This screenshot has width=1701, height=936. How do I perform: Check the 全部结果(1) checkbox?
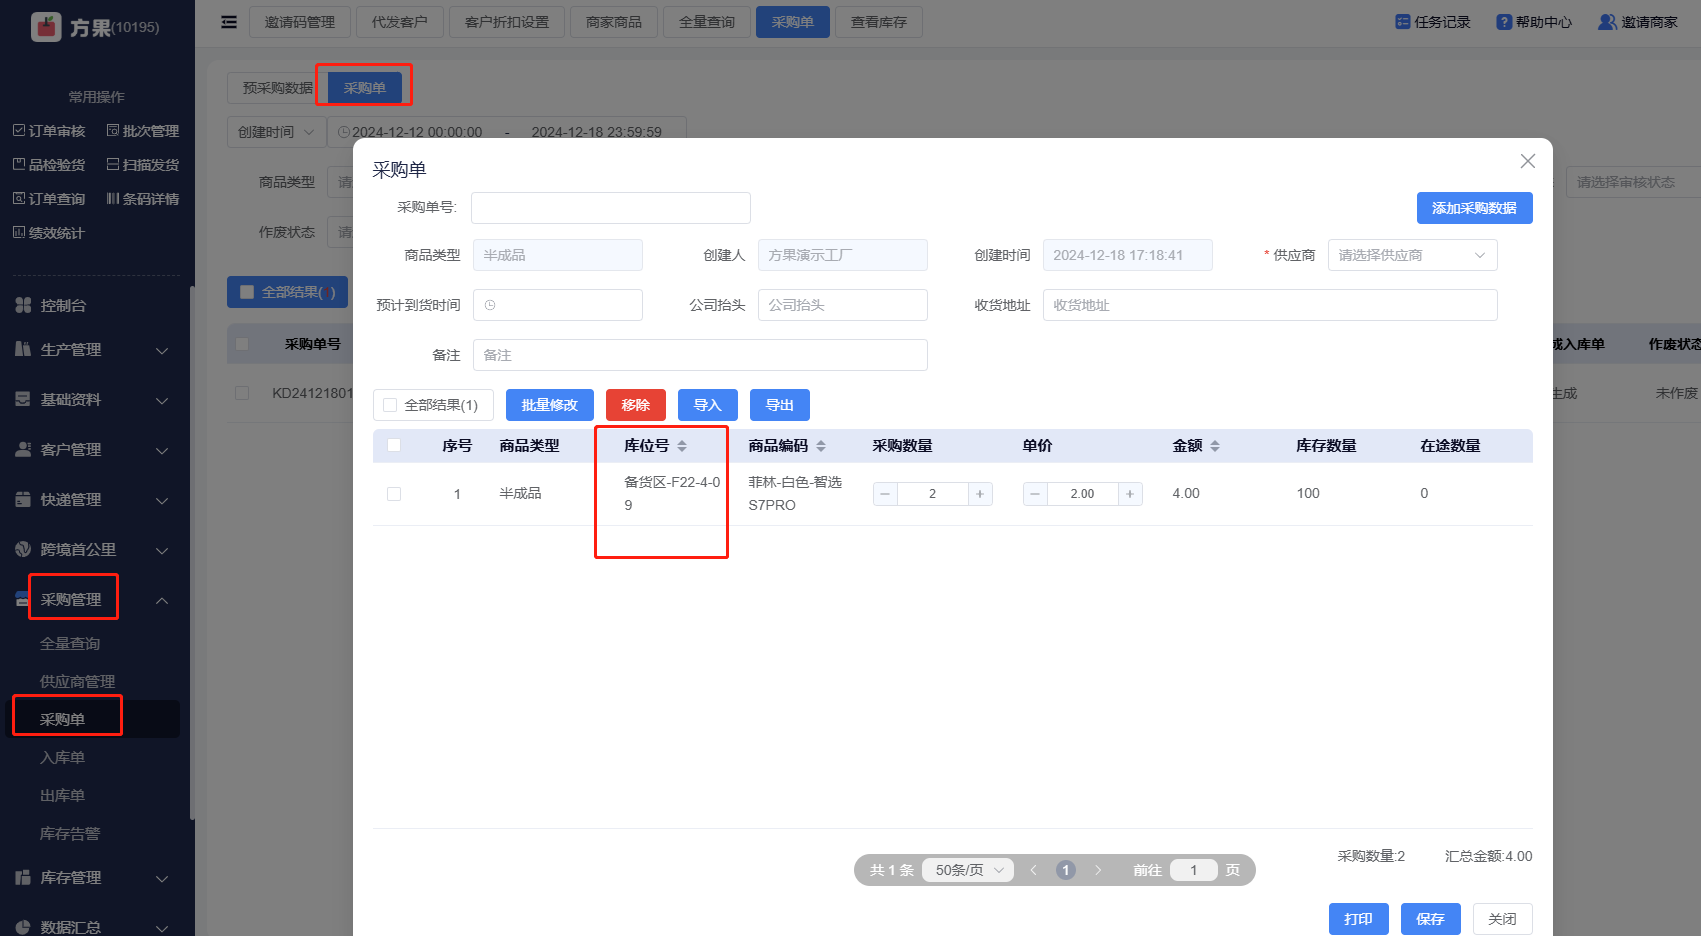(x=391, y=405)
